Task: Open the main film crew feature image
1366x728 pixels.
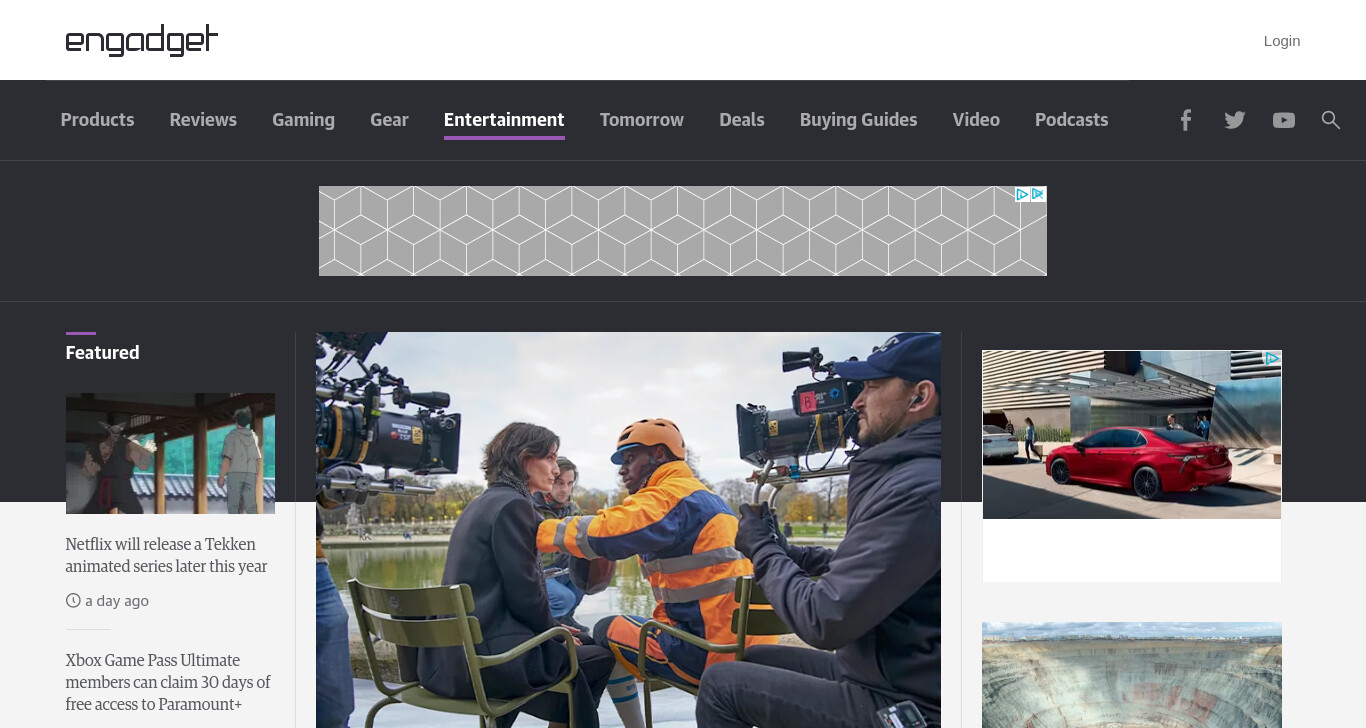Action: tap(628, 530)
